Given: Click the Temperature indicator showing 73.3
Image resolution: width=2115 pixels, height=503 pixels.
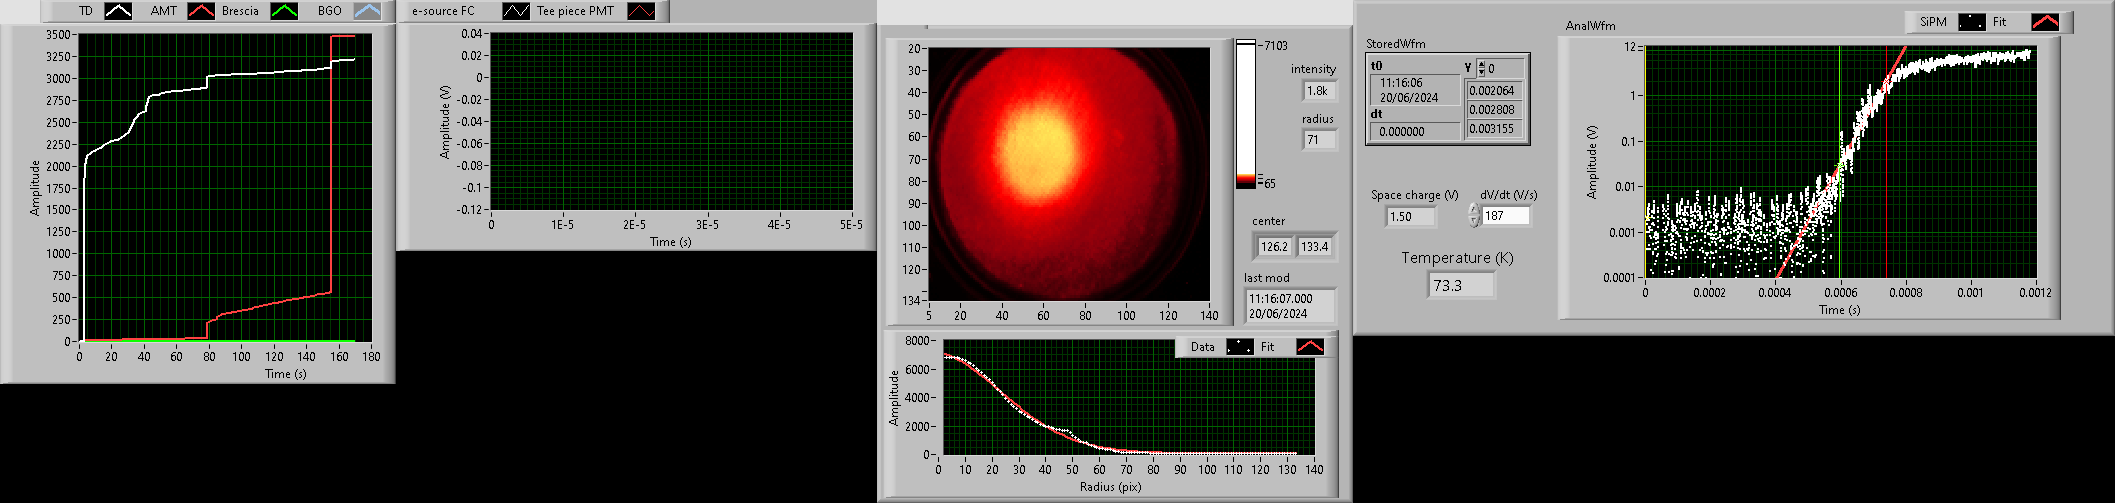Looking at the screenshot, I should 1461,285.
